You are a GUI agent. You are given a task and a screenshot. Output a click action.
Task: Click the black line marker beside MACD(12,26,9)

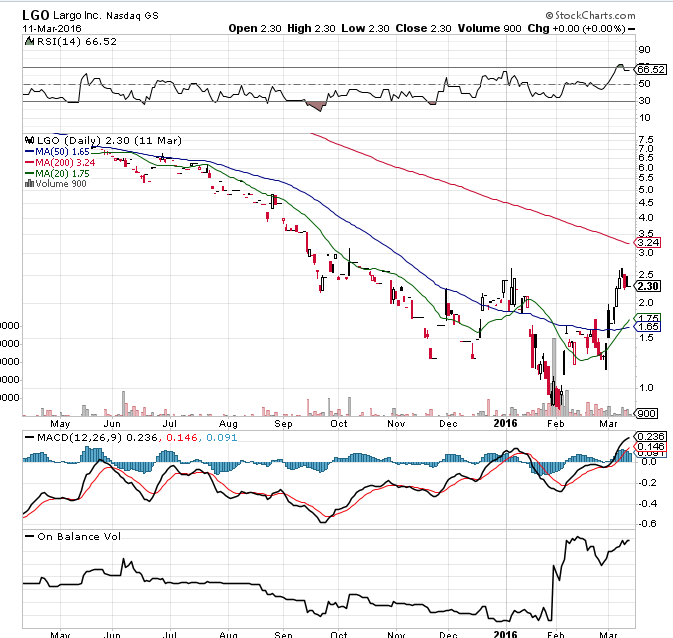coord(30,437)
